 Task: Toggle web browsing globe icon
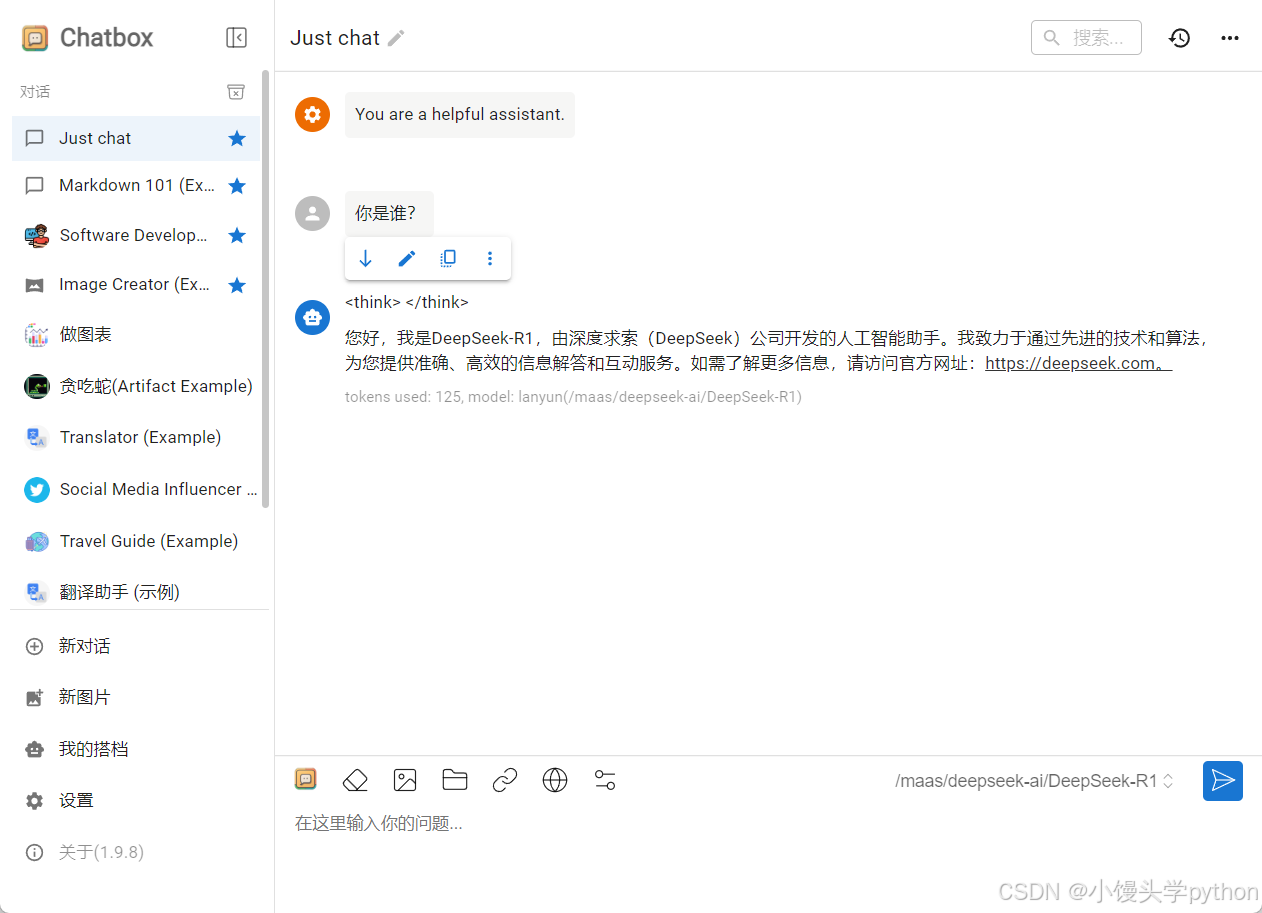(555, 780)
